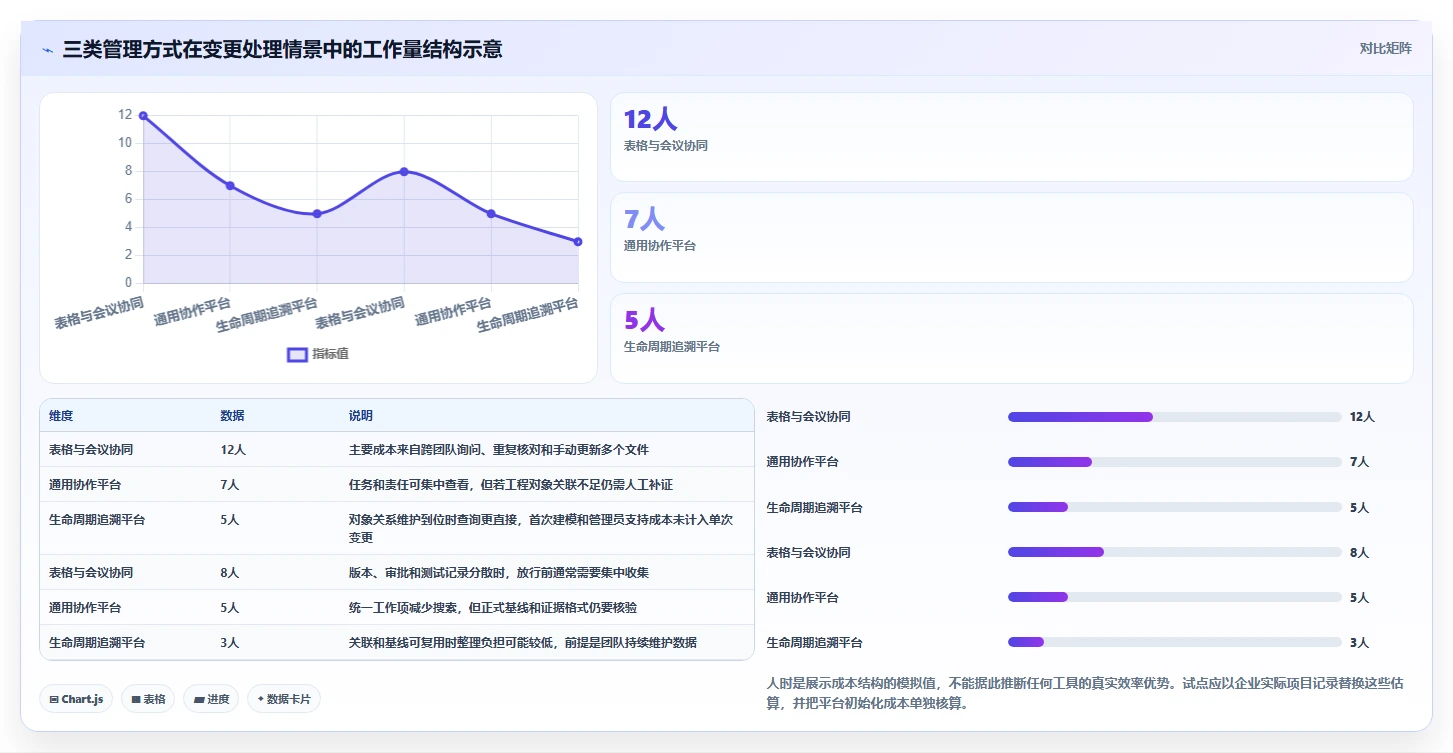
Task: Click the 说明 column header
Action: point(361,416)
